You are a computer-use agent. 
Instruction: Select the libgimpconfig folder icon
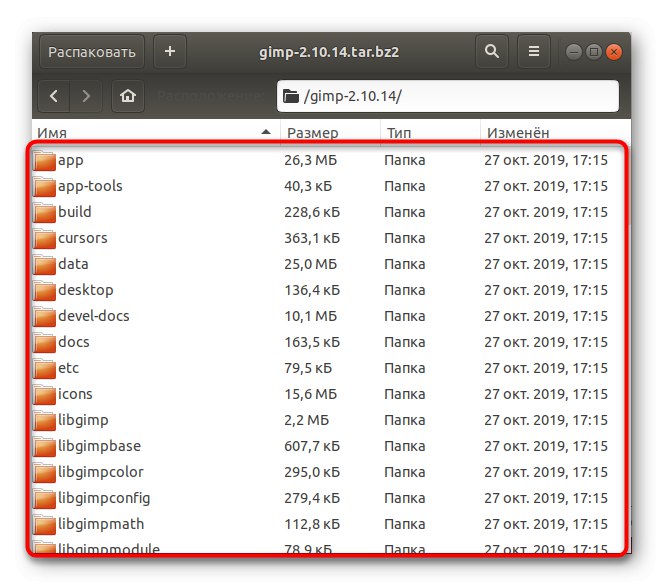pyautogui.click(x=44, y=498)
